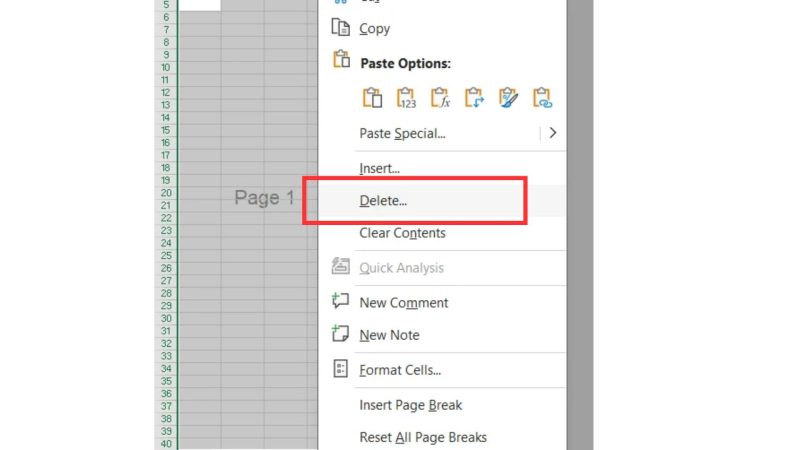The width and height of the screenshot is (800, 450).
Task: Select row header 15
Action: 166,130
